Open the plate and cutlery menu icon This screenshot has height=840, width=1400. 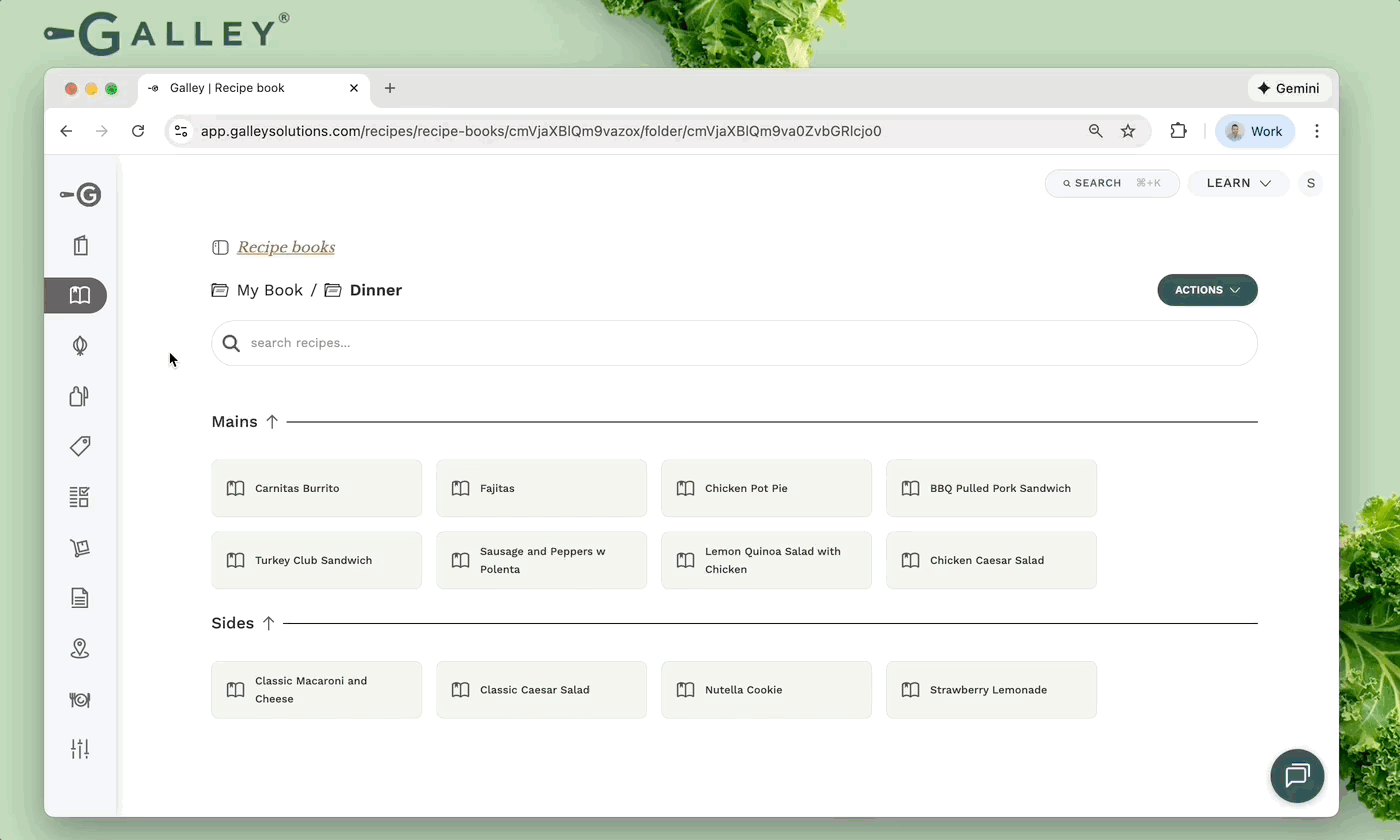coord(80,700)
